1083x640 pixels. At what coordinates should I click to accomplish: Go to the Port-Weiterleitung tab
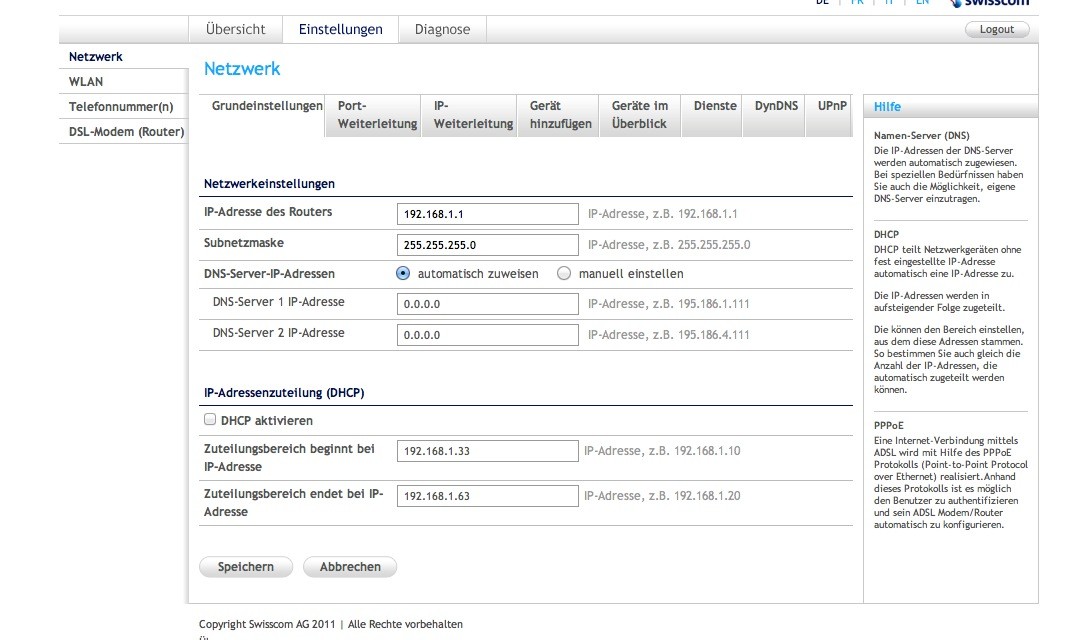point(376,115)
